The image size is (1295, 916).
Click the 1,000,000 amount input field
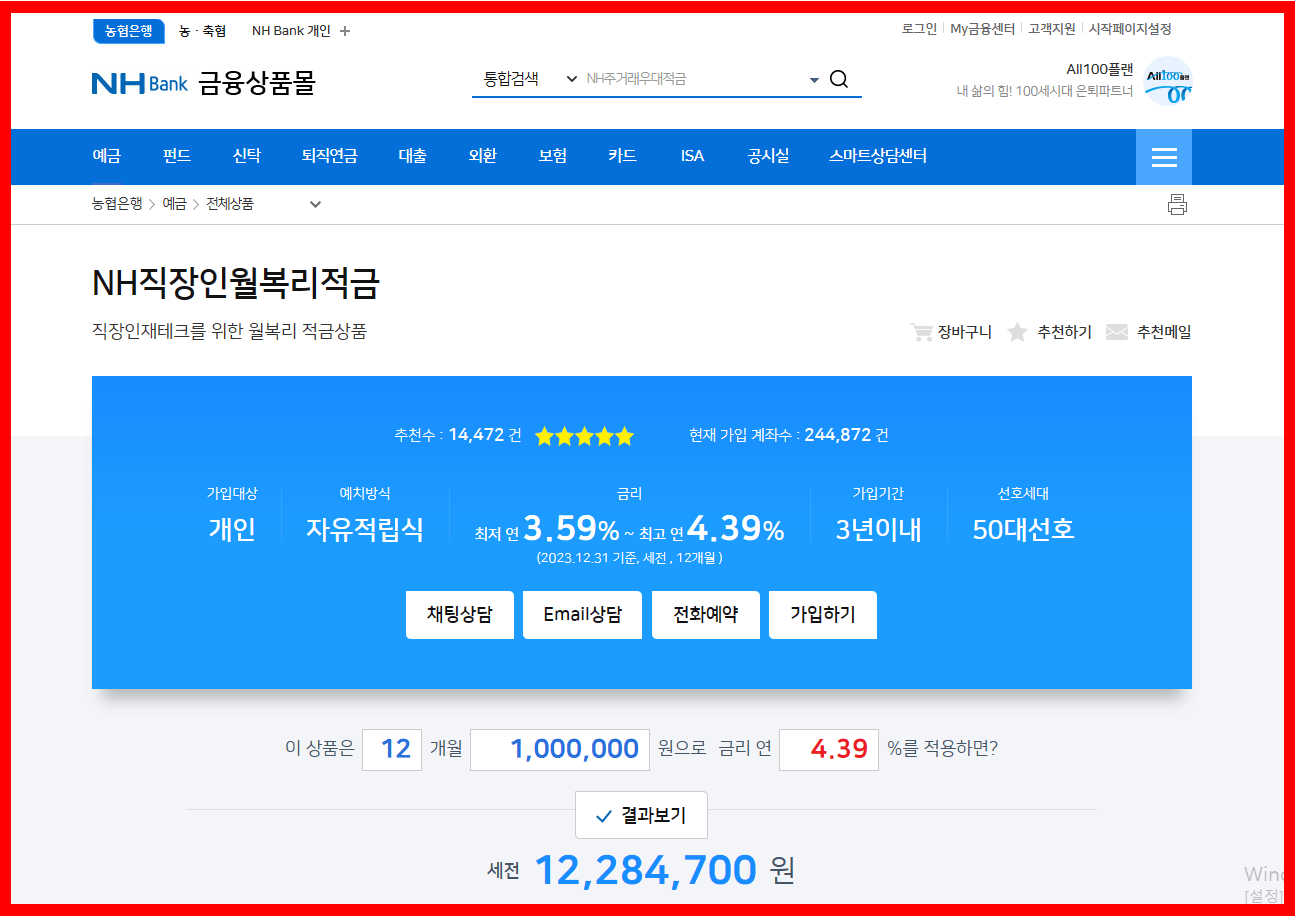(559, 748)
